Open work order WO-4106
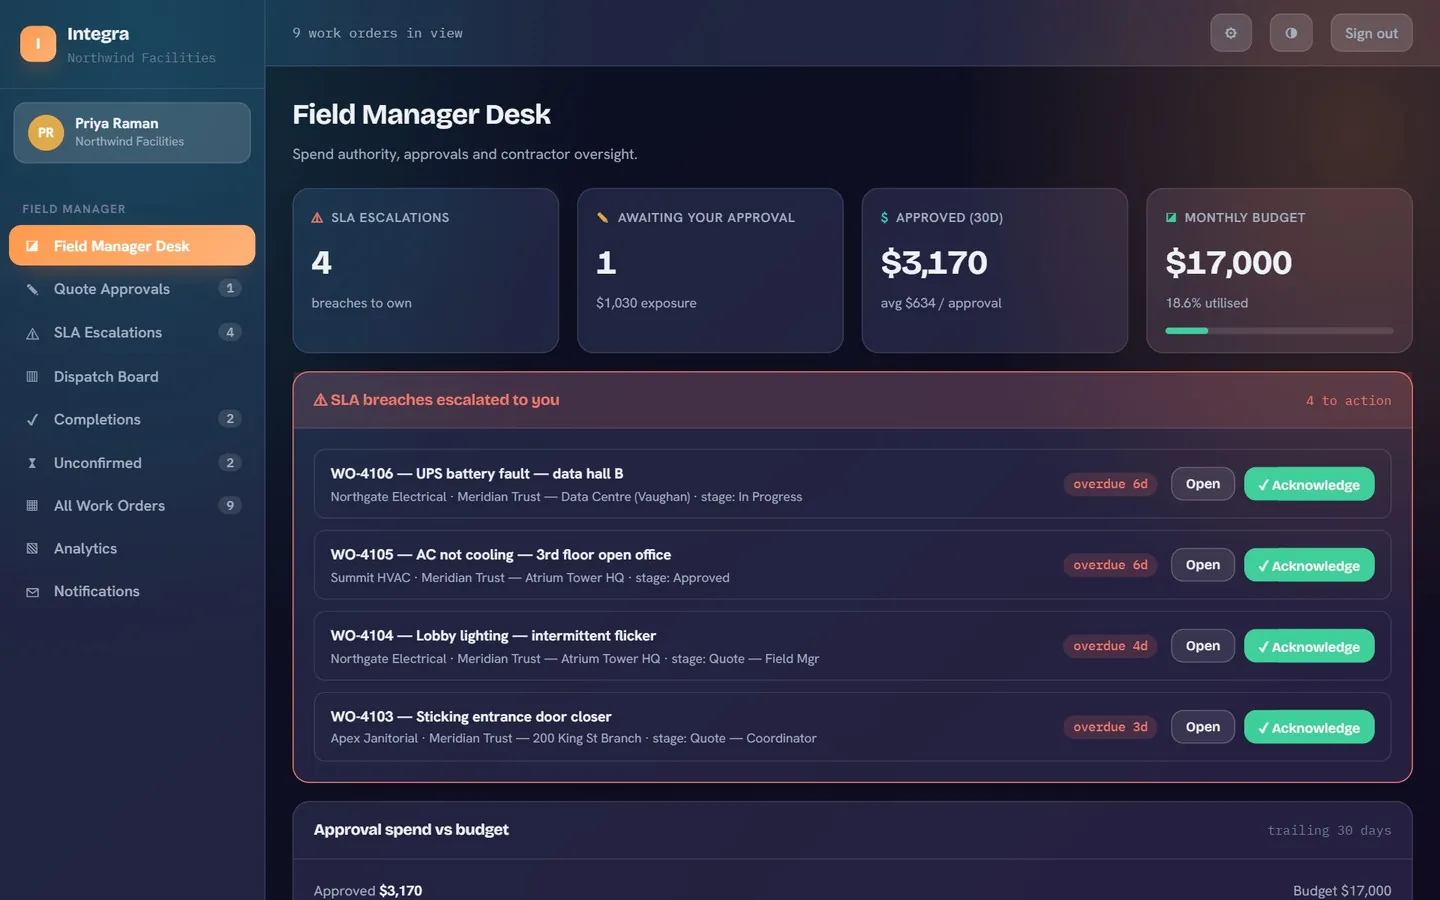1440x900 pixels. pyautogui.click(x=1203, y=484)
